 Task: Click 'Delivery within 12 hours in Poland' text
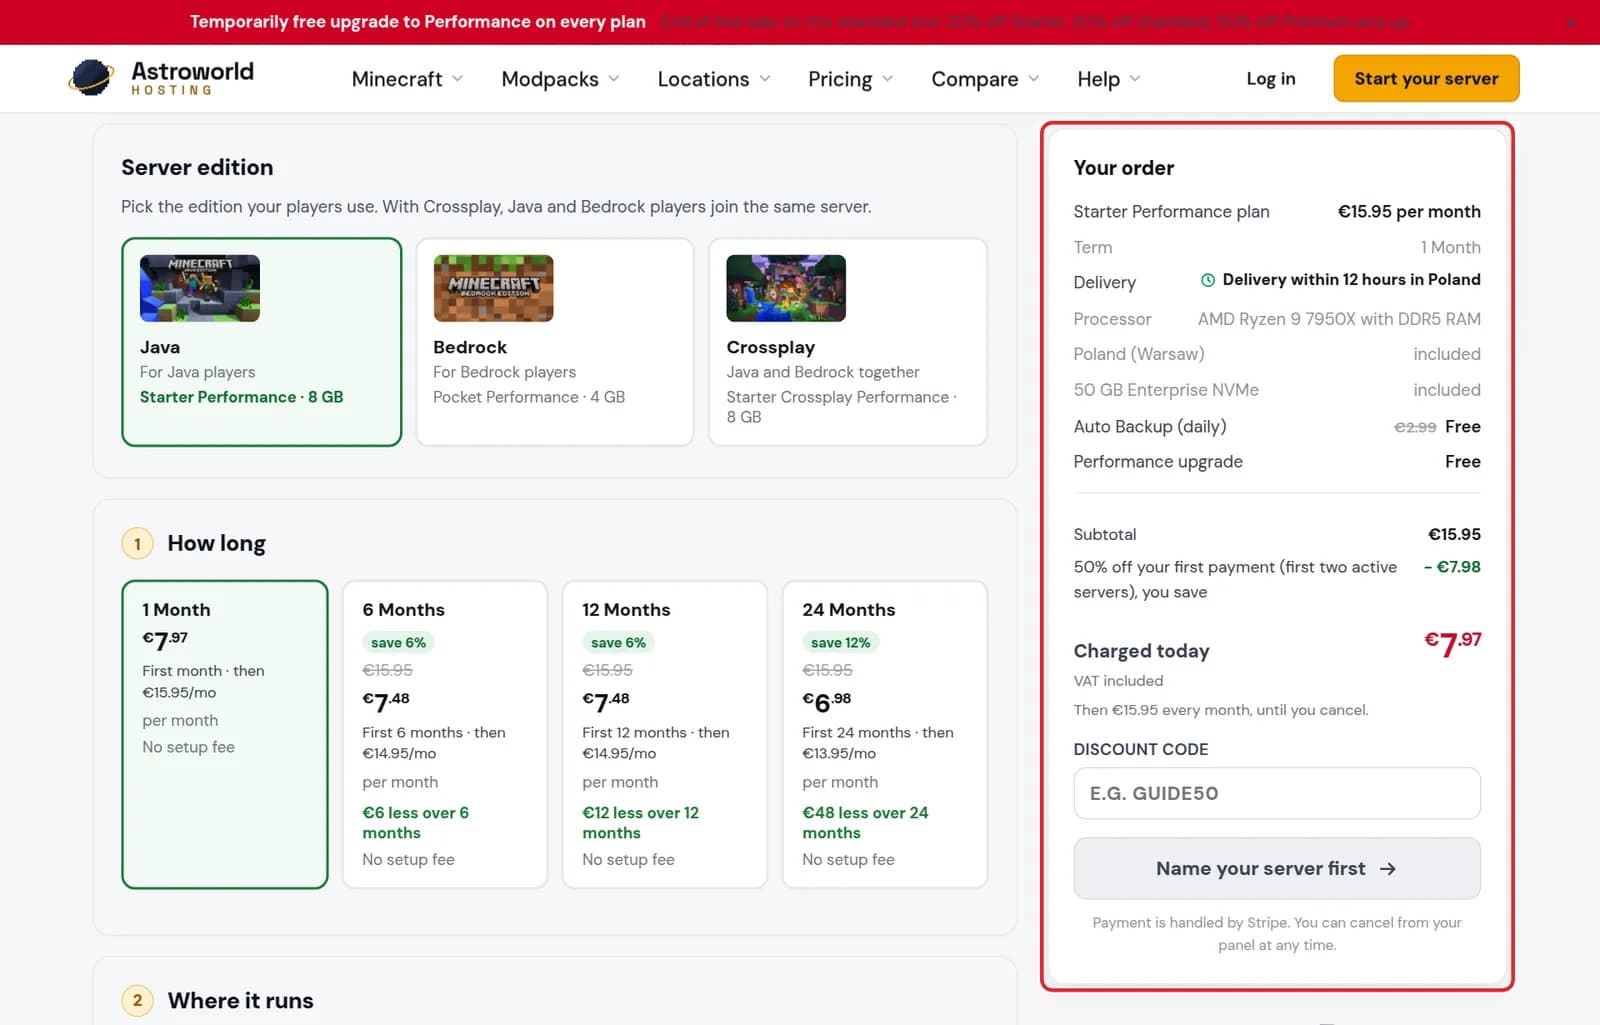tap(1351, 280)
